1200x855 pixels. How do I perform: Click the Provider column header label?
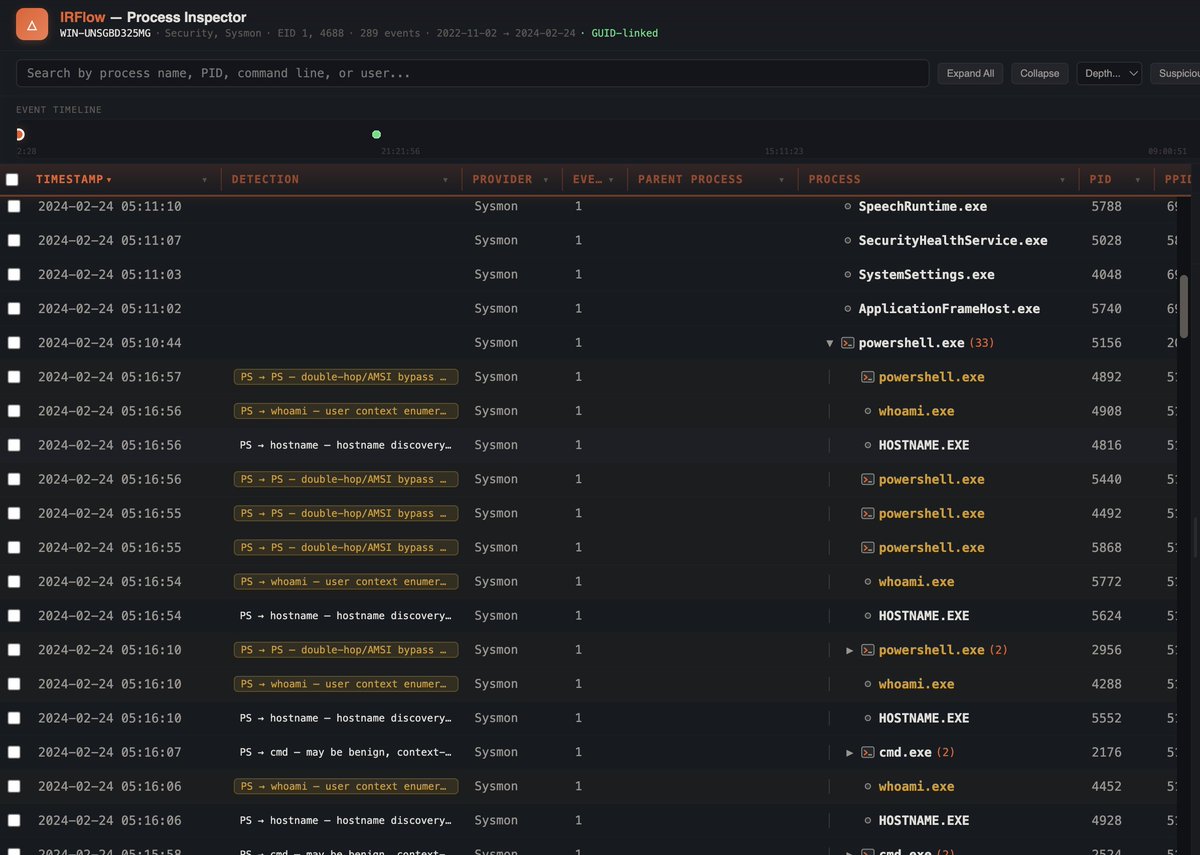[502, 179]
